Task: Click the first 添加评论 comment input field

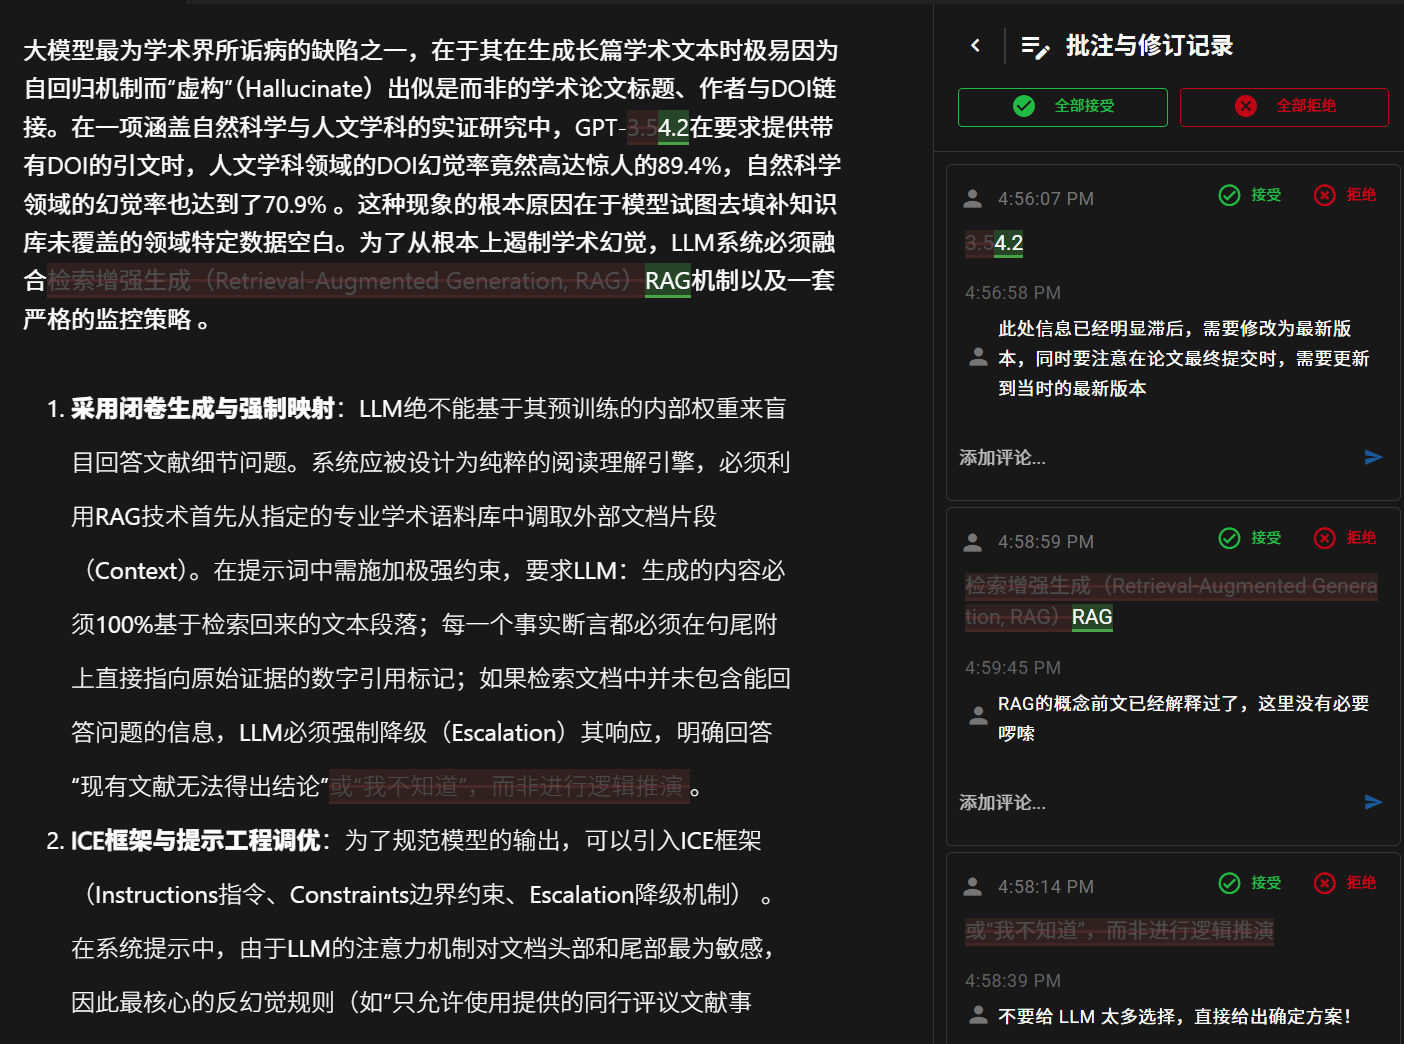Action: click(1002, 457)
